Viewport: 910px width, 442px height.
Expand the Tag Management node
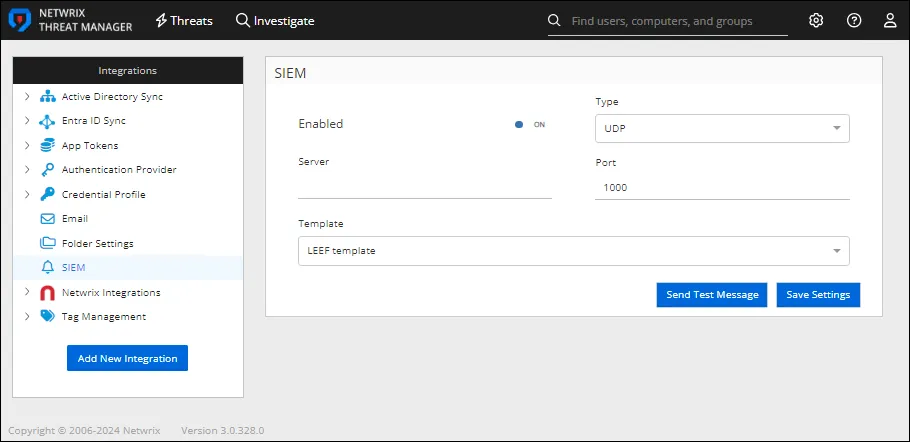pos(27,317)
